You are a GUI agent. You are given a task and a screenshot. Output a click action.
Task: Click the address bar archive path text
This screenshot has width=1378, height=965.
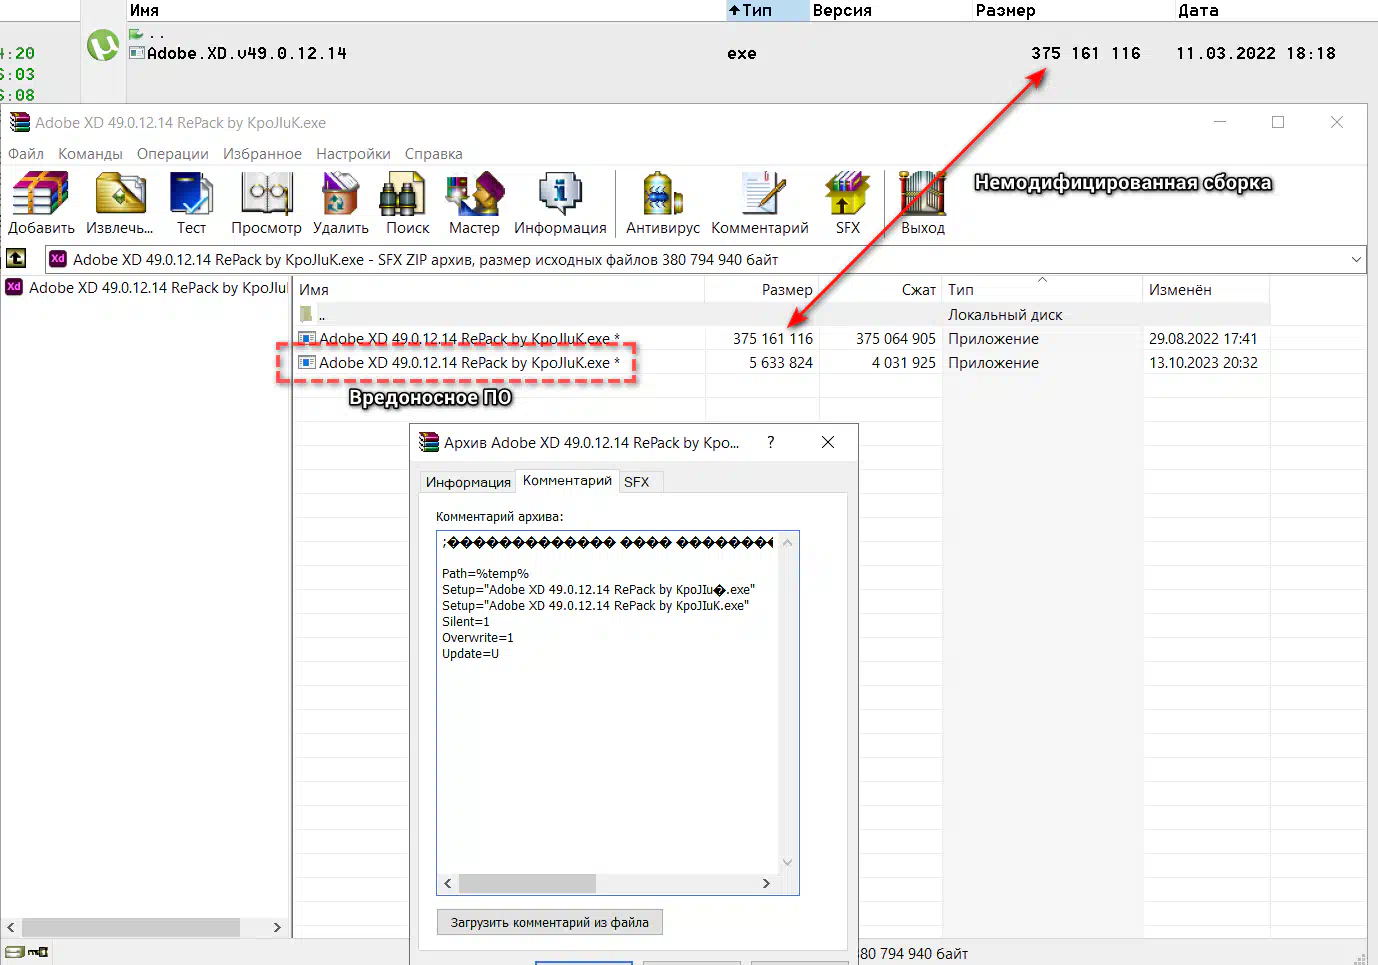425,259
